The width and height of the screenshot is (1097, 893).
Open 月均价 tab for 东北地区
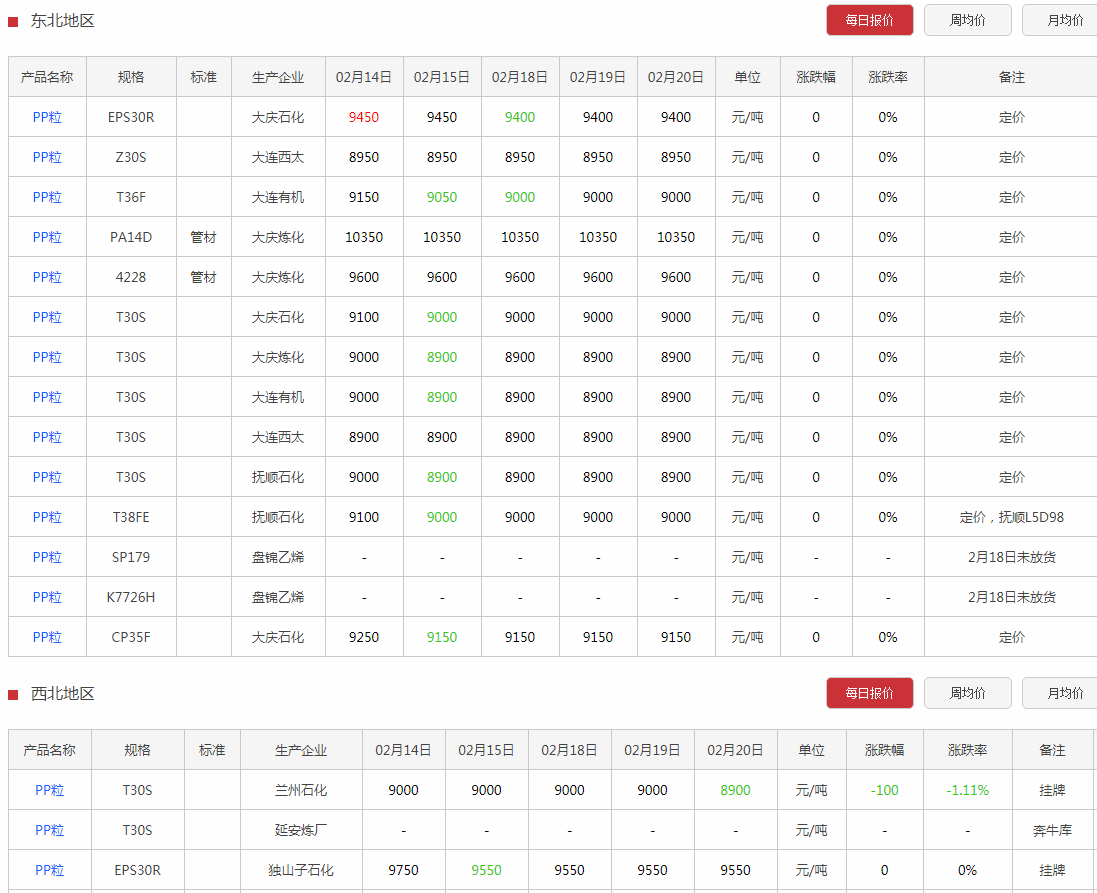point(1064,20)
